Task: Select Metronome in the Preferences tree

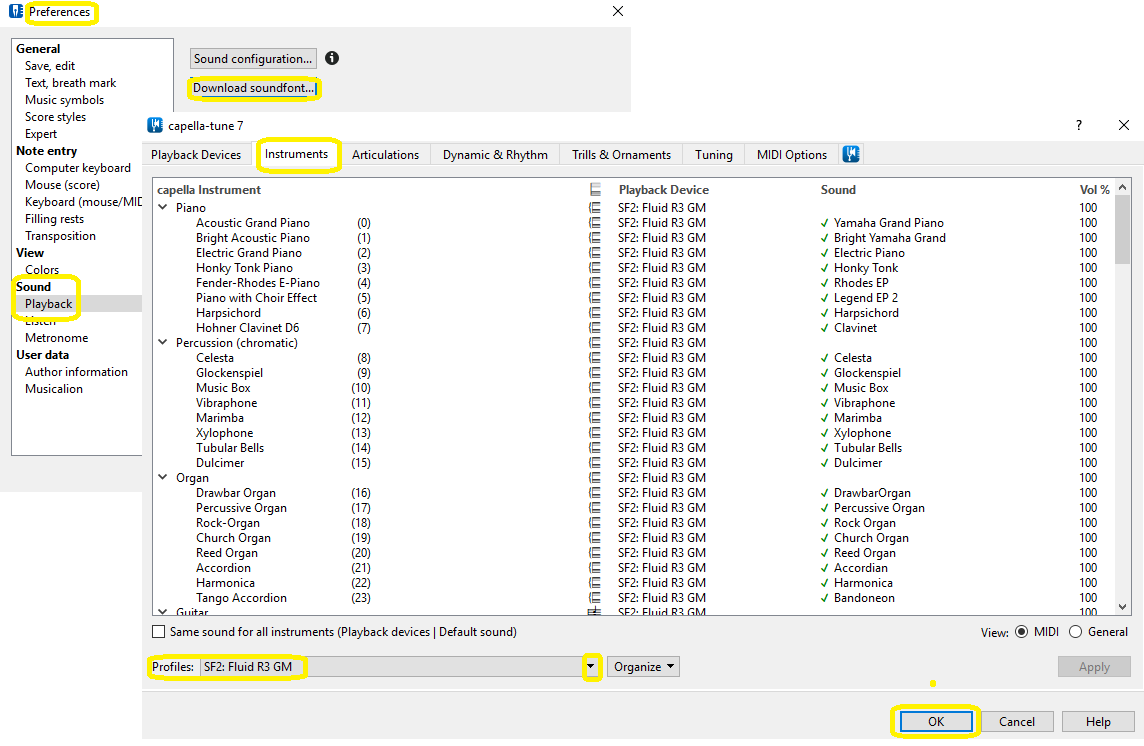Action: [x=56, y=338]
